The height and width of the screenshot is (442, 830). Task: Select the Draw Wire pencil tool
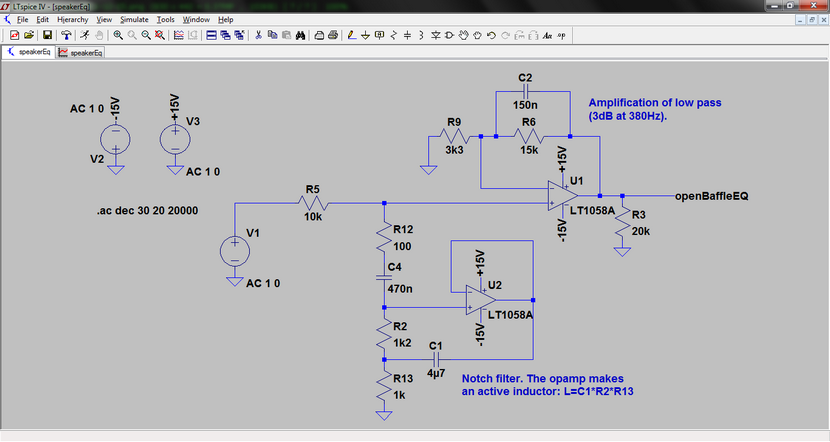351,35
